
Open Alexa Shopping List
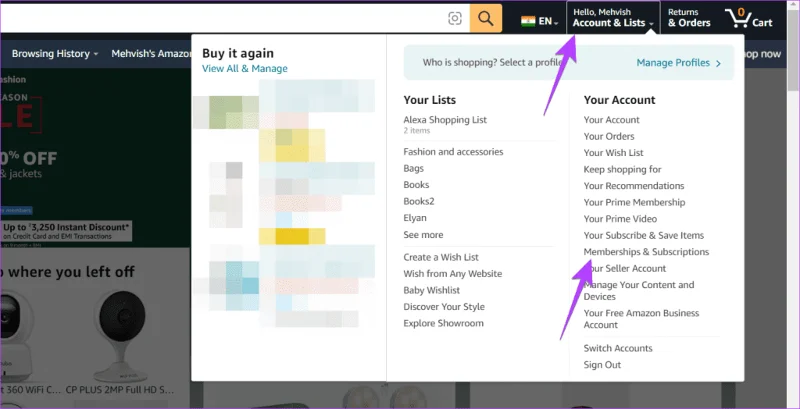click(x=445, y=120)
